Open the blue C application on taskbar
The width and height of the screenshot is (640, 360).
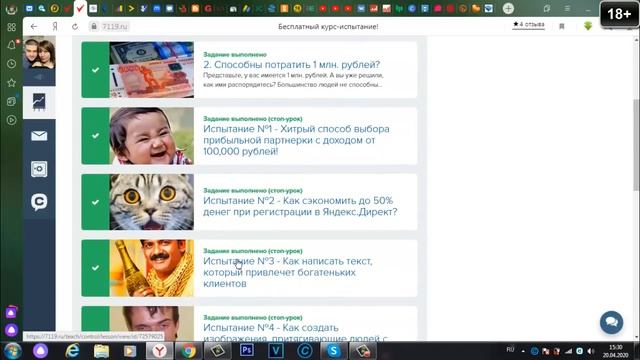click(305, 351)
